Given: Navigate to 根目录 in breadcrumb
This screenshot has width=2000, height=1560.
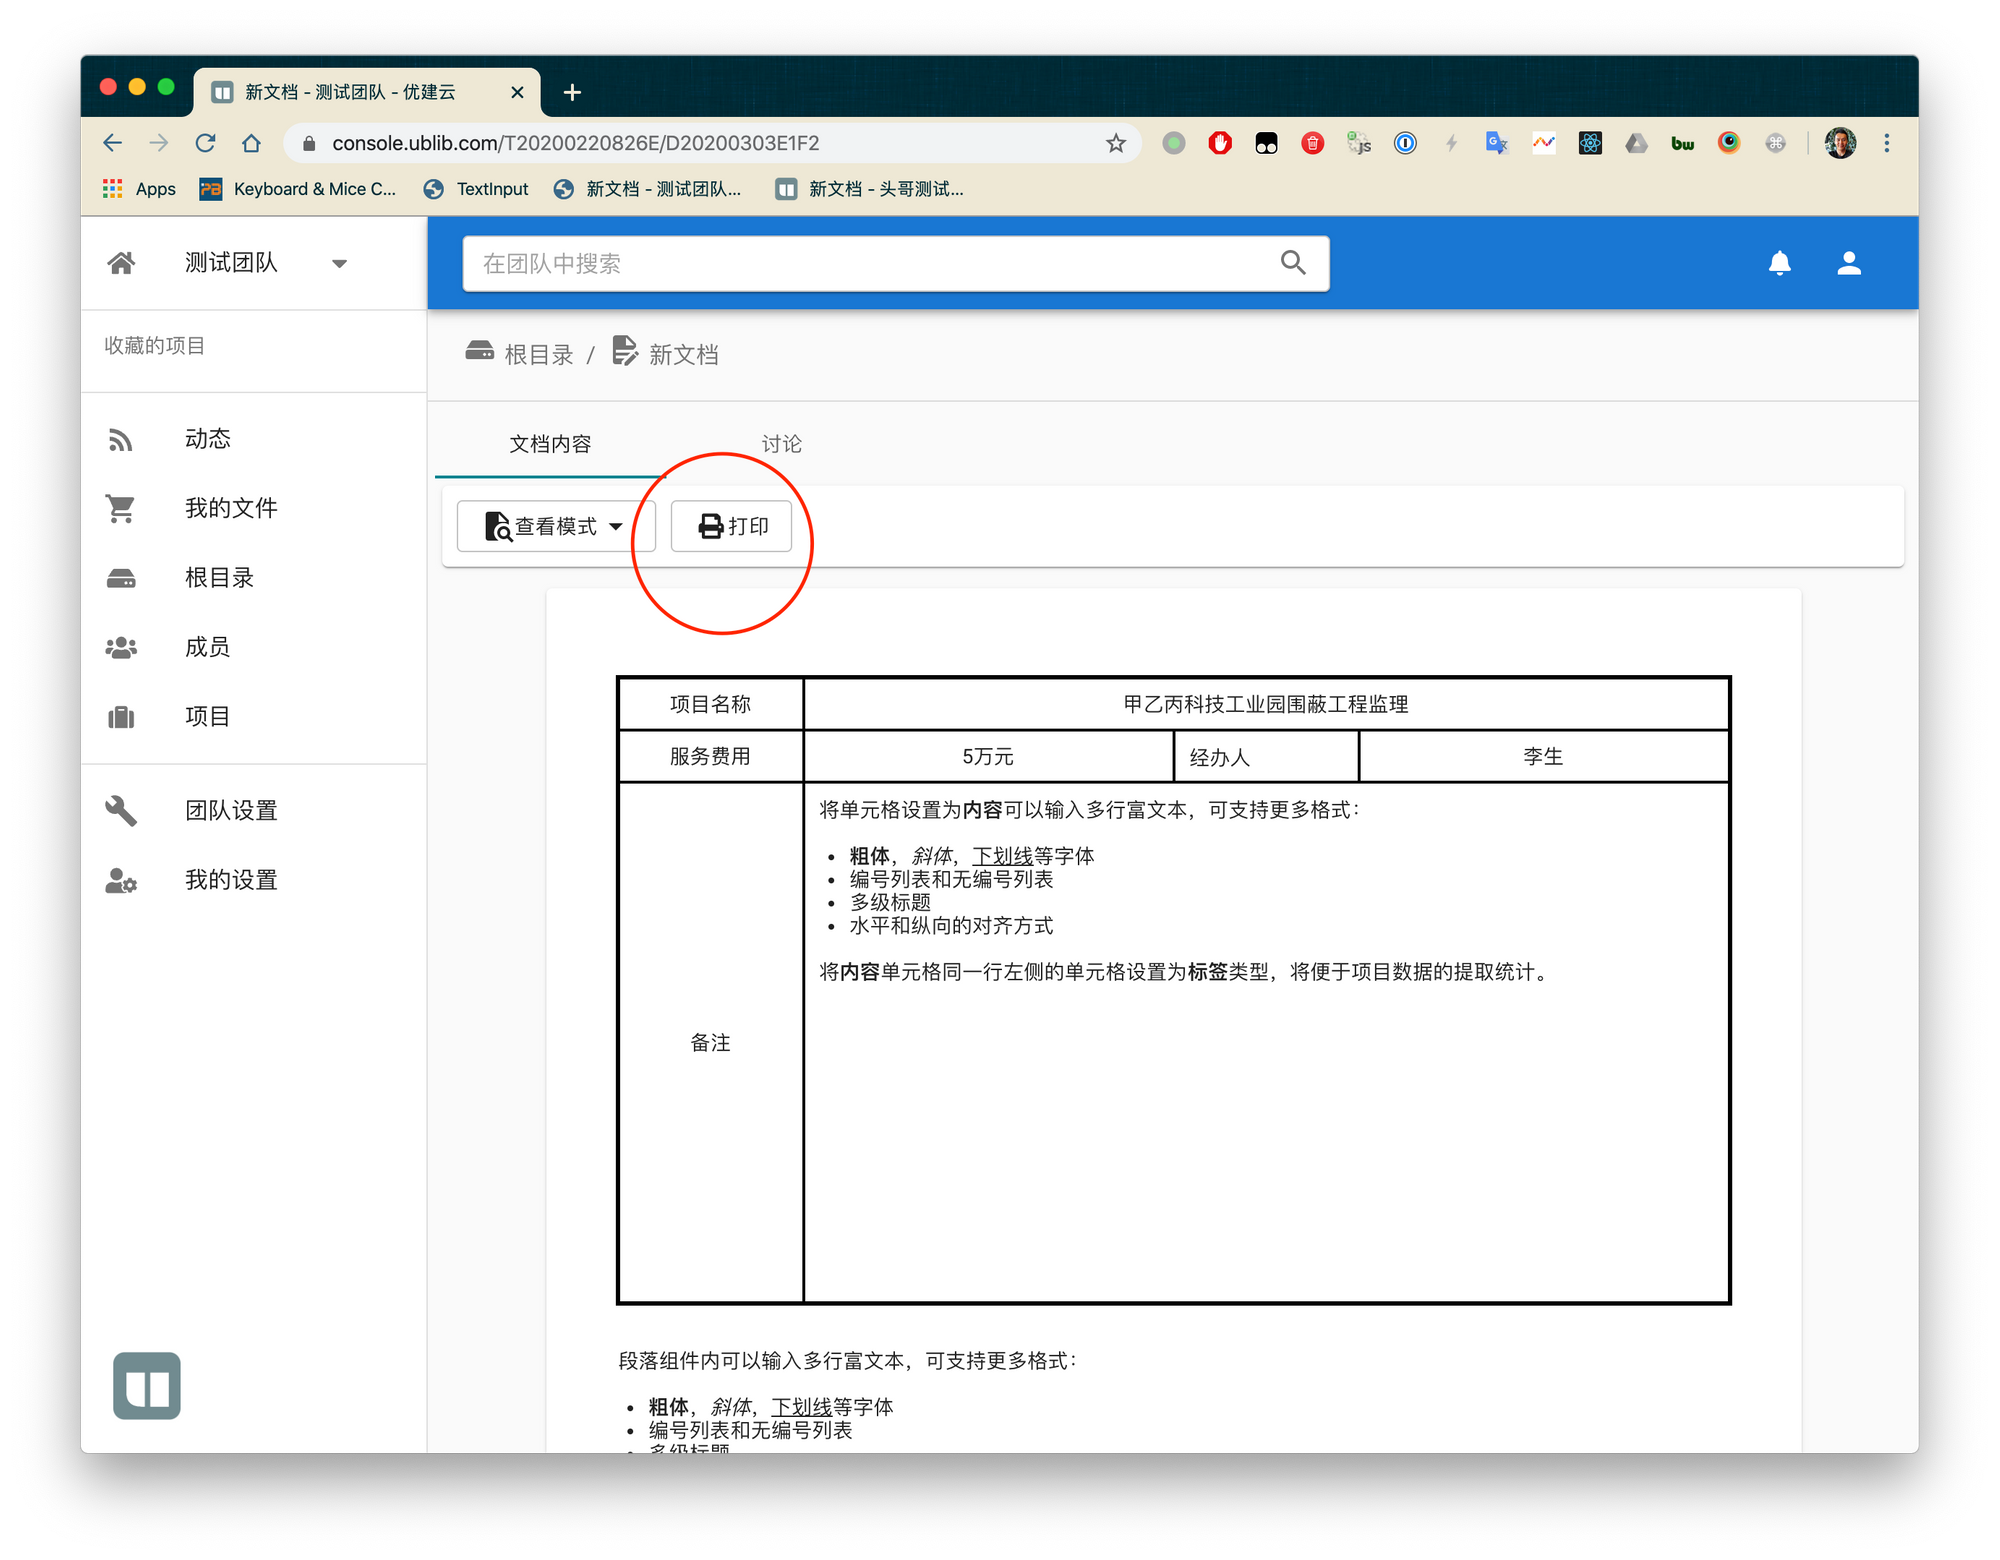Looking at the screenshot, I should [538, 355].
